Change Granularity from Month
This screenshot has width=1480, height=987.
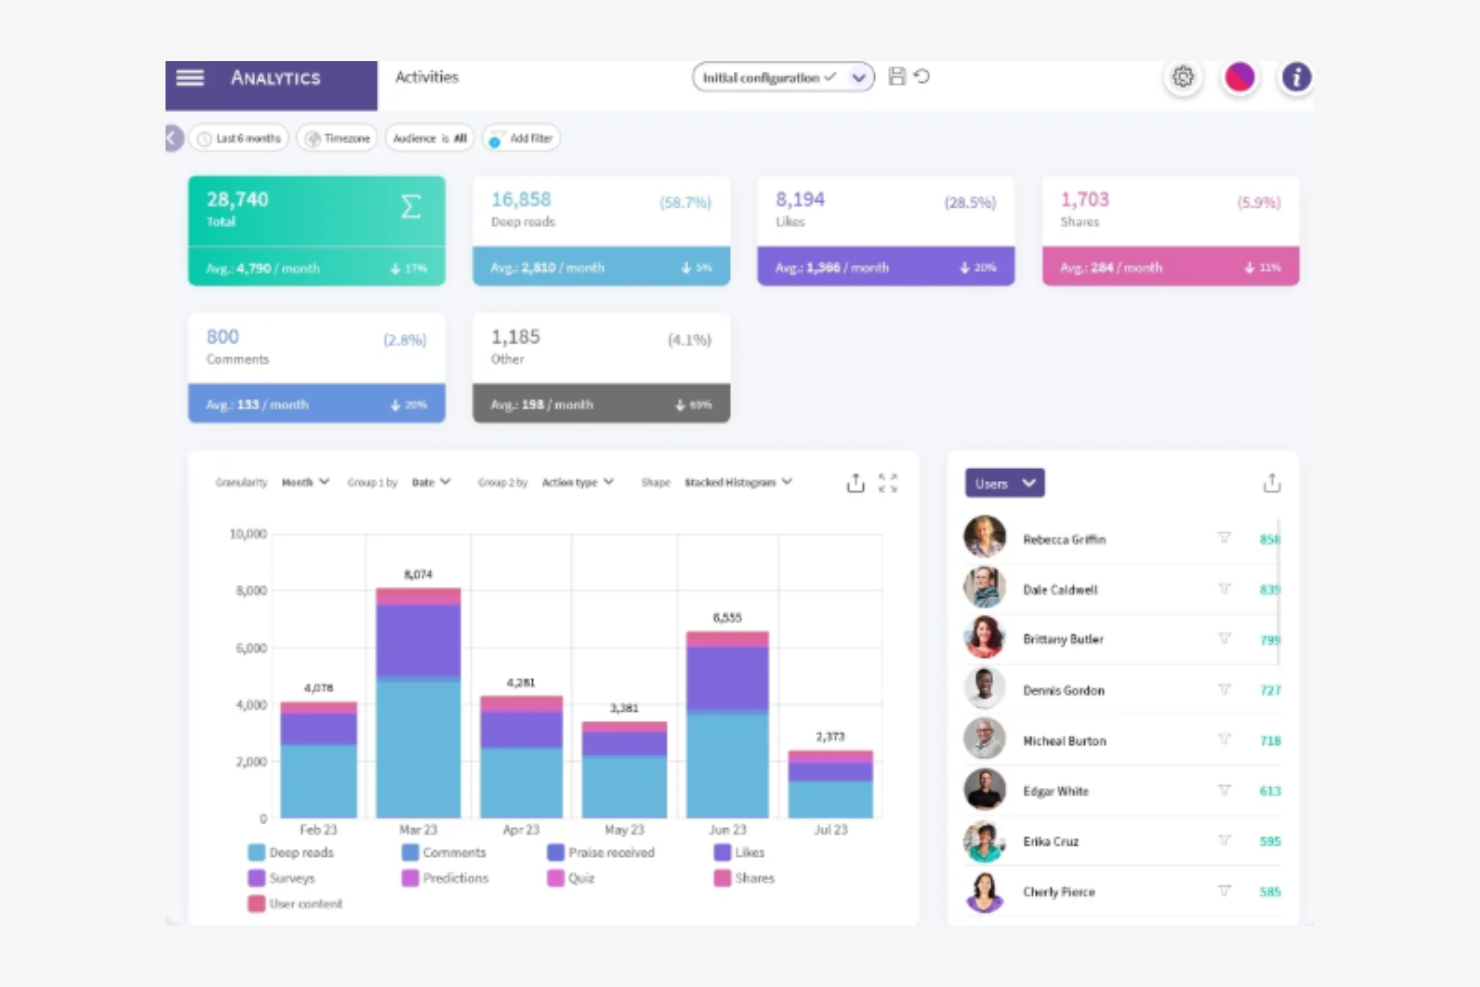coord(304,482)
